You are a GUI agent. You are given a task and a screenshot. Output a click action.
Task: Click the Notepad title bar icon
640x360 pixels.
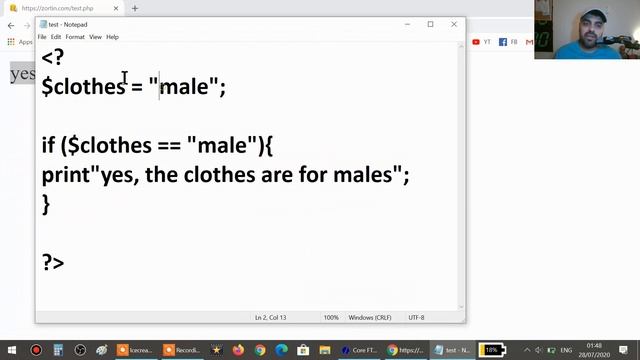[x=43, y=24]
